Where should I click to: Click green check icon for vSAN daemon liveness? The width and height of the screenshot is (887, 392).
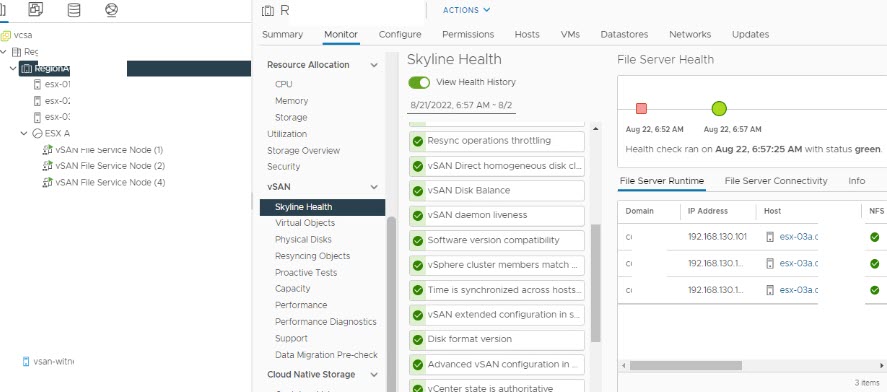tap(418, 216)
